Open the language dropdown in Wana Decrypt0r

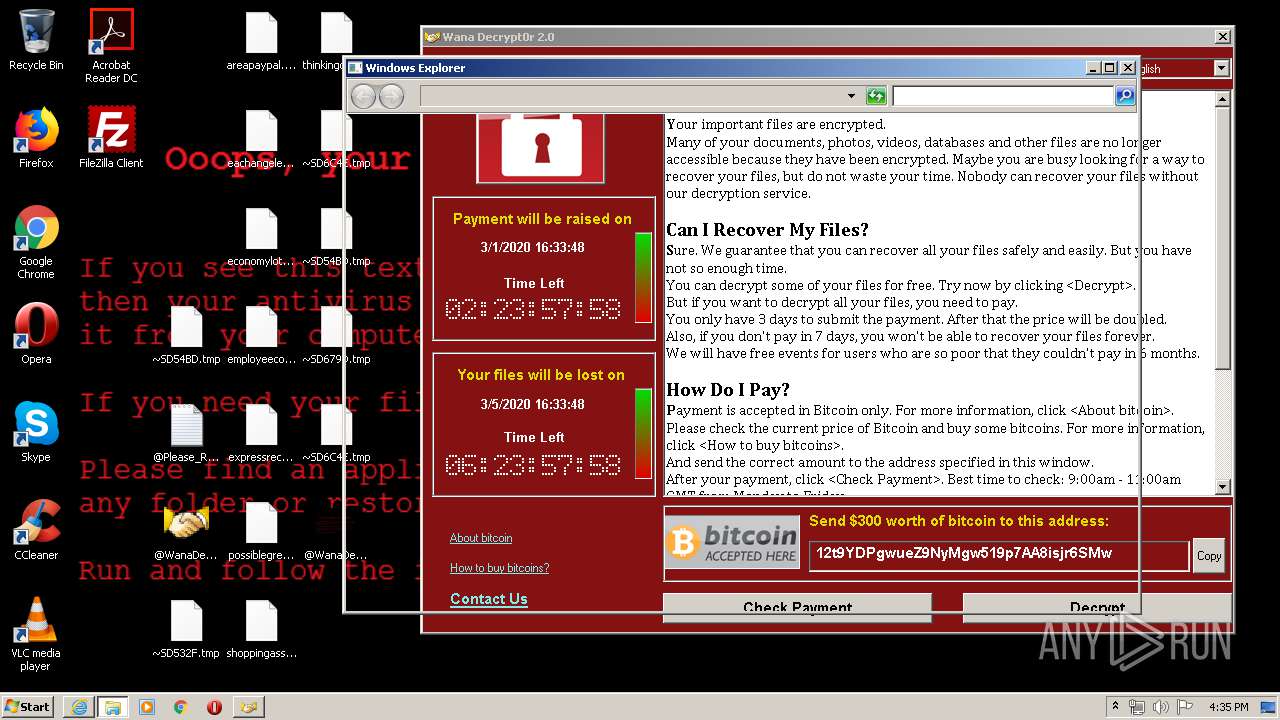tap(1221, 68)
